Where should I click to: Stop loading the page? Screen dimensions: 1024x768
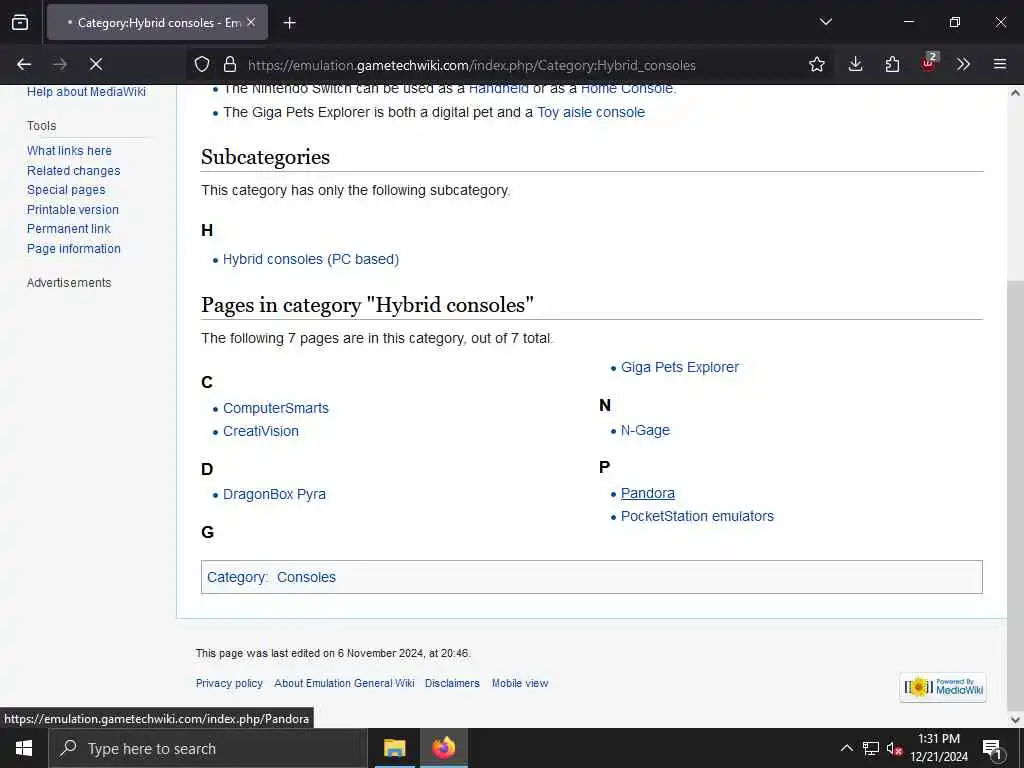point(96,64)
